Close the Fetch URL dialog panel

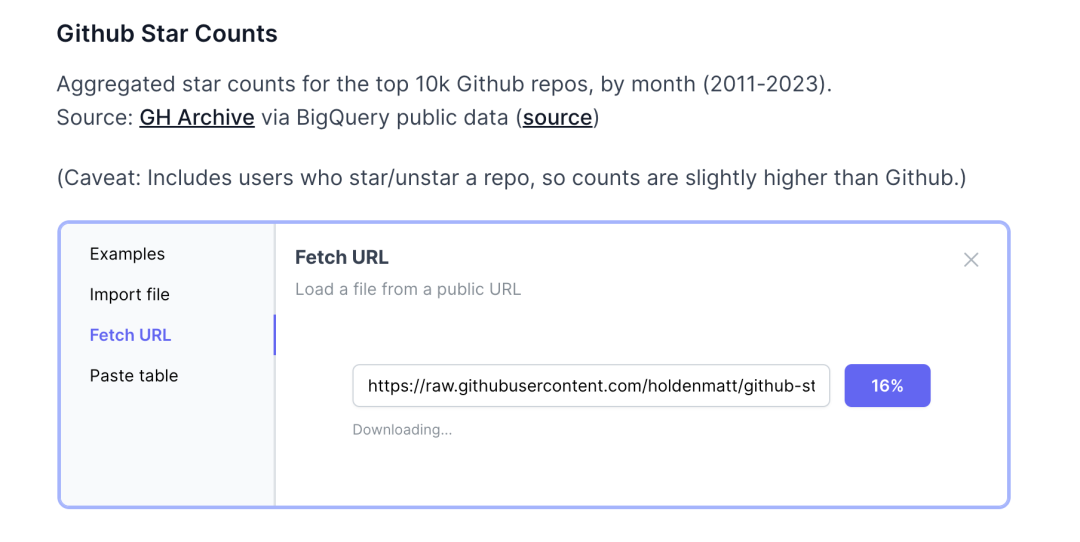pos(970,260)
